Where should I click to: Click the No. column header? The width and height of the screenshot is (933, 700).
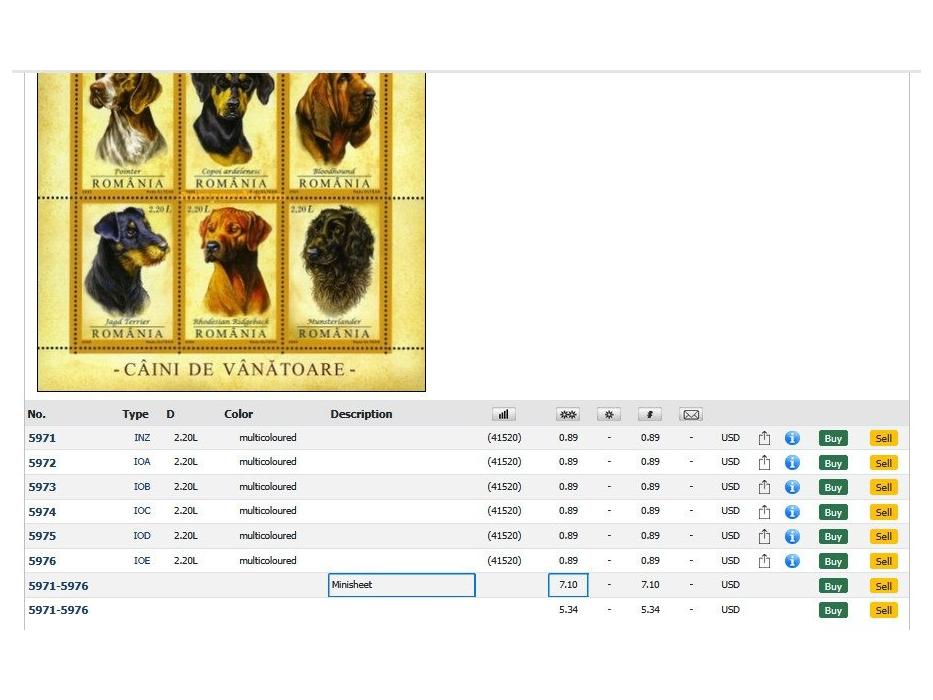(36, 414)
